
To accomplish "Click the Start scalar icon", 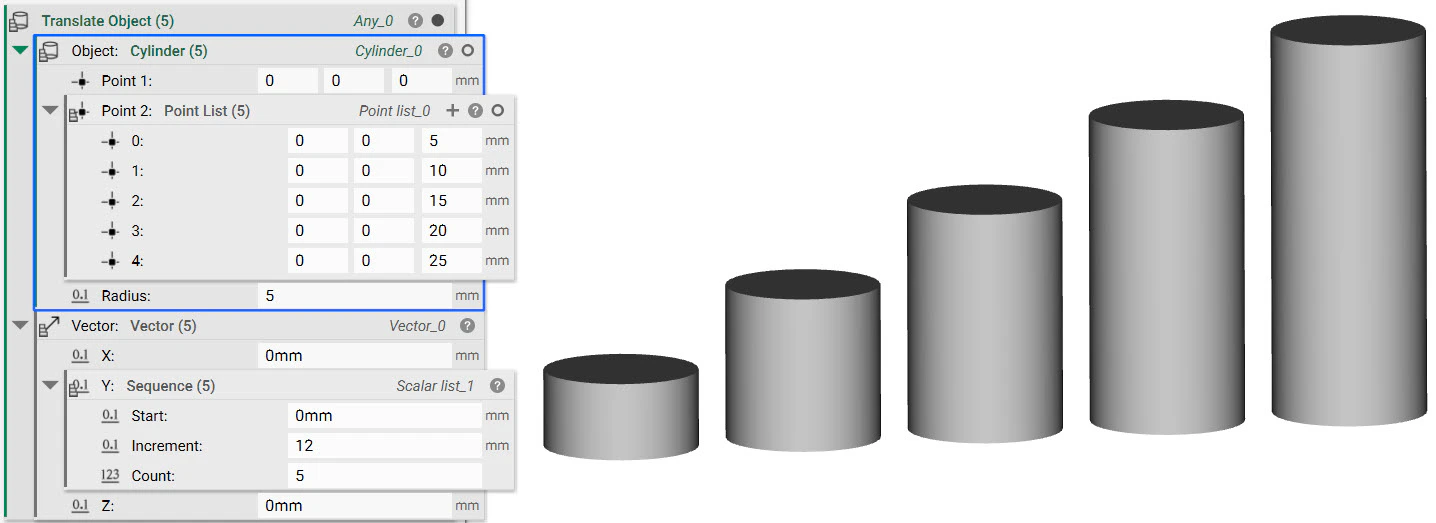I will tap(111, 416).
